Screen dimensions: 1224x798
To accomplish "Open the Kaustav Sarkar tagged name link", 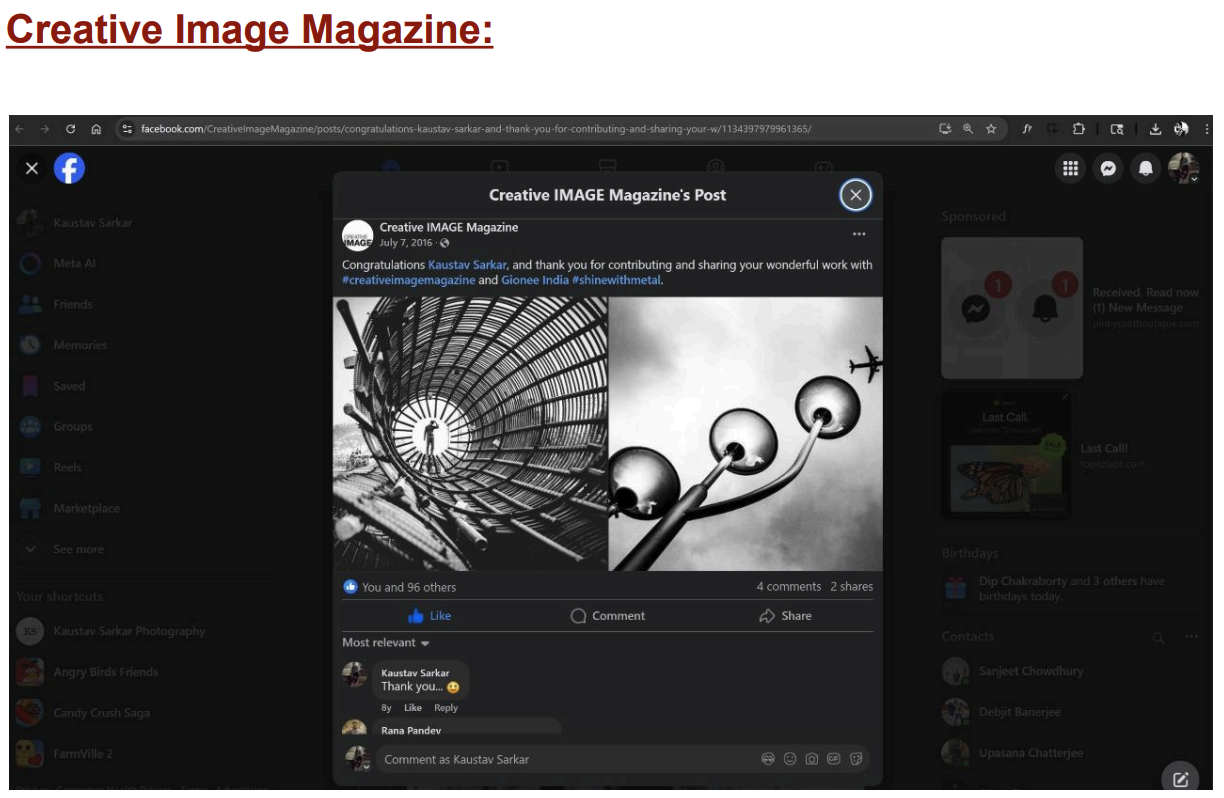I will [x=467, y=265].
